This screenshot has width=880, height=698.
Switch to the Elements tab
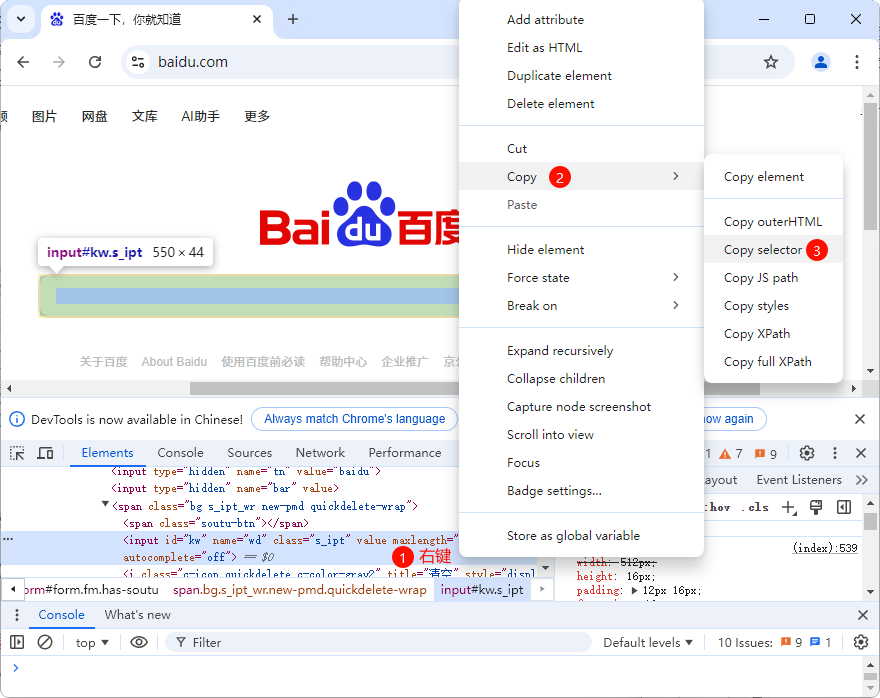click(107, 453)
